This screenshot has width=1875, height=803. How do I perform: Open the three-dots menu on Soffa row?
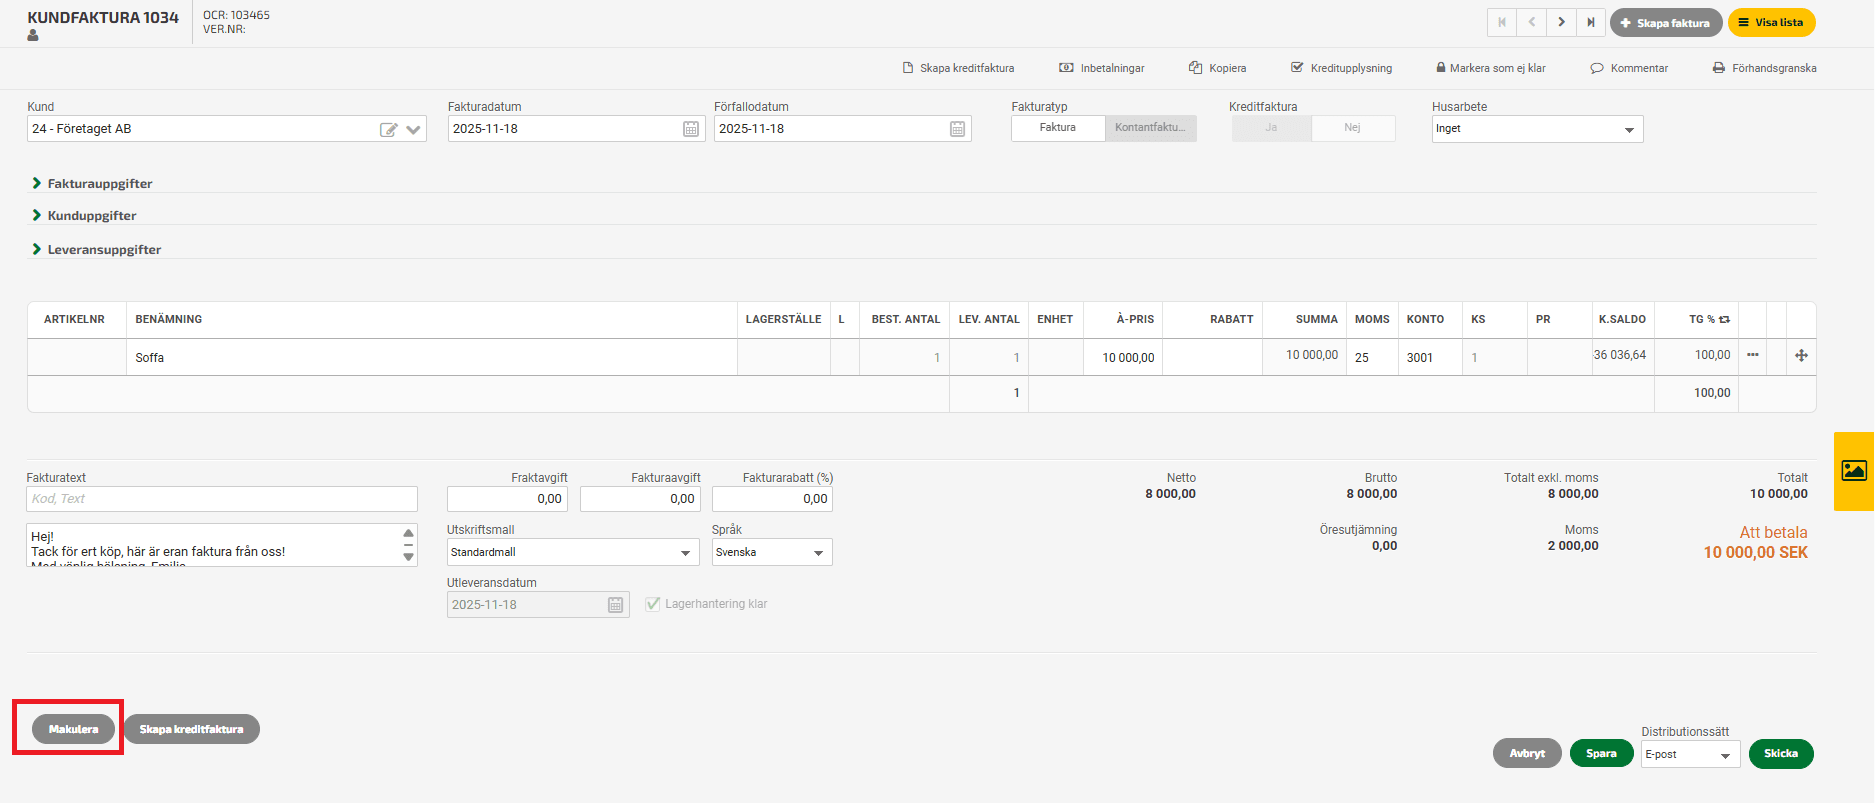click(x=1752, y=355)
